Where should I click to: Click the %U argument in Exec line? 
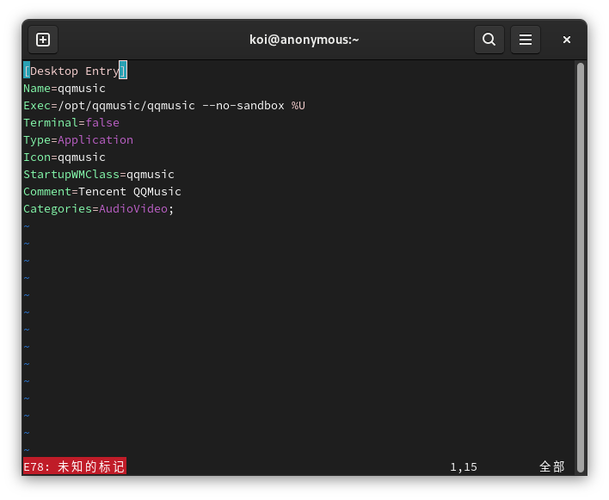coord(298,106)
